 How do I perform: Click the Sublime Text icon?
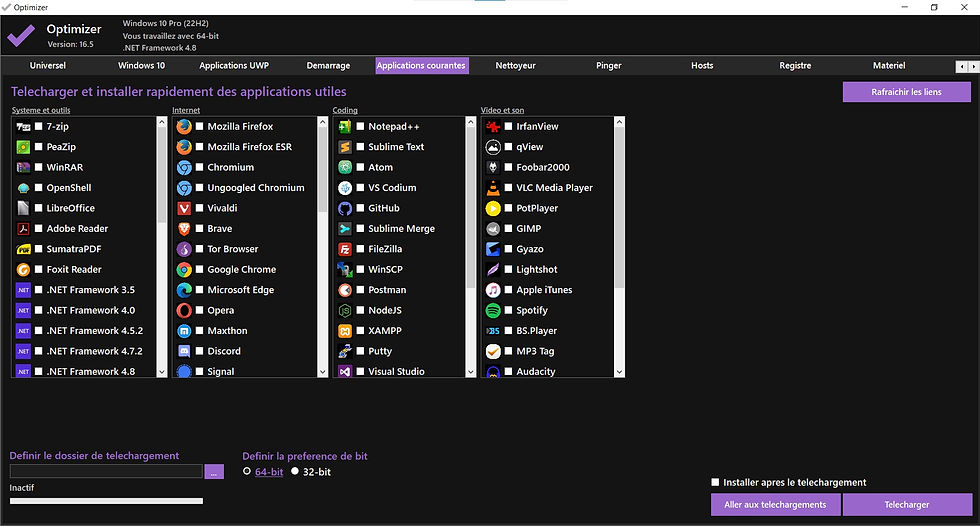(345, 147)
